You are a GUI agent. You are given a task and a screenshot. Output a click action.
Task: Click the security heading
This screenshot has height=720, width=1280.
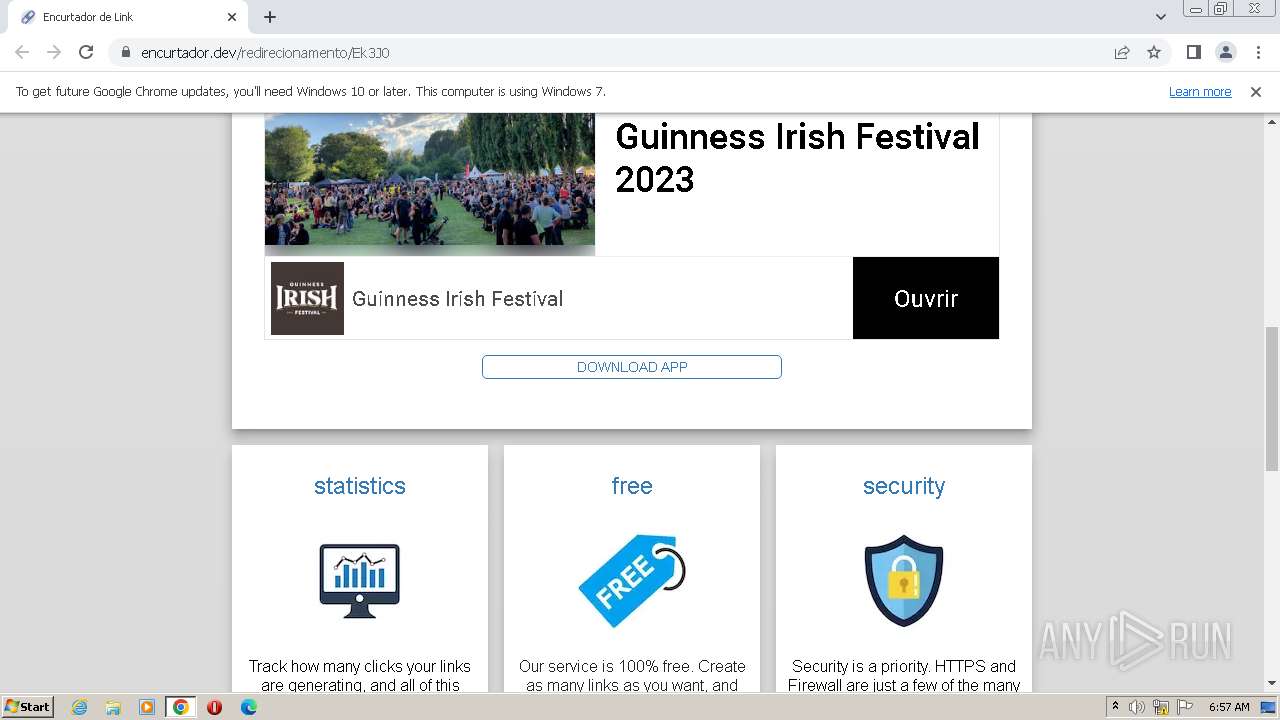[x=904, y=486]
